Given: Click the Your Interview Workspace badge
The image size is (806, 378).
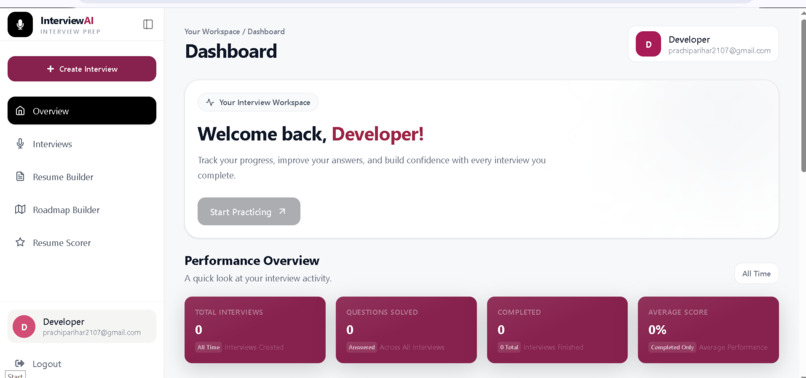Looking at the screenshot, I should click(258, 102).
